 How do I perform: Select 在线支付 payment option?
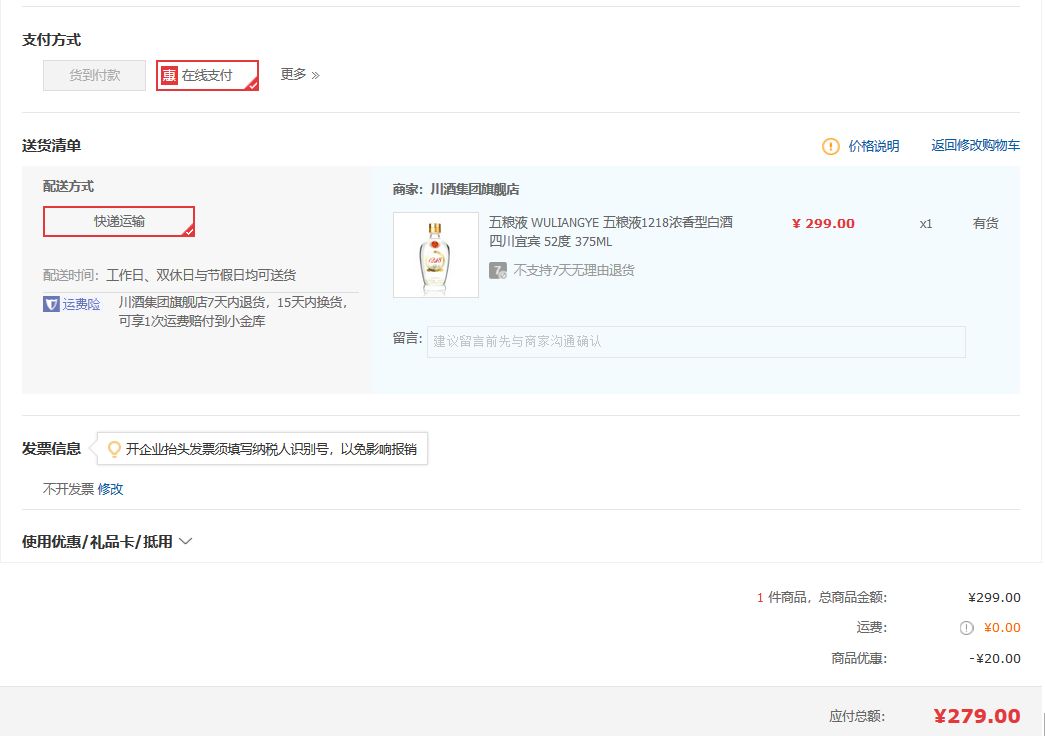pyautogui.click(x=207, y=75)
